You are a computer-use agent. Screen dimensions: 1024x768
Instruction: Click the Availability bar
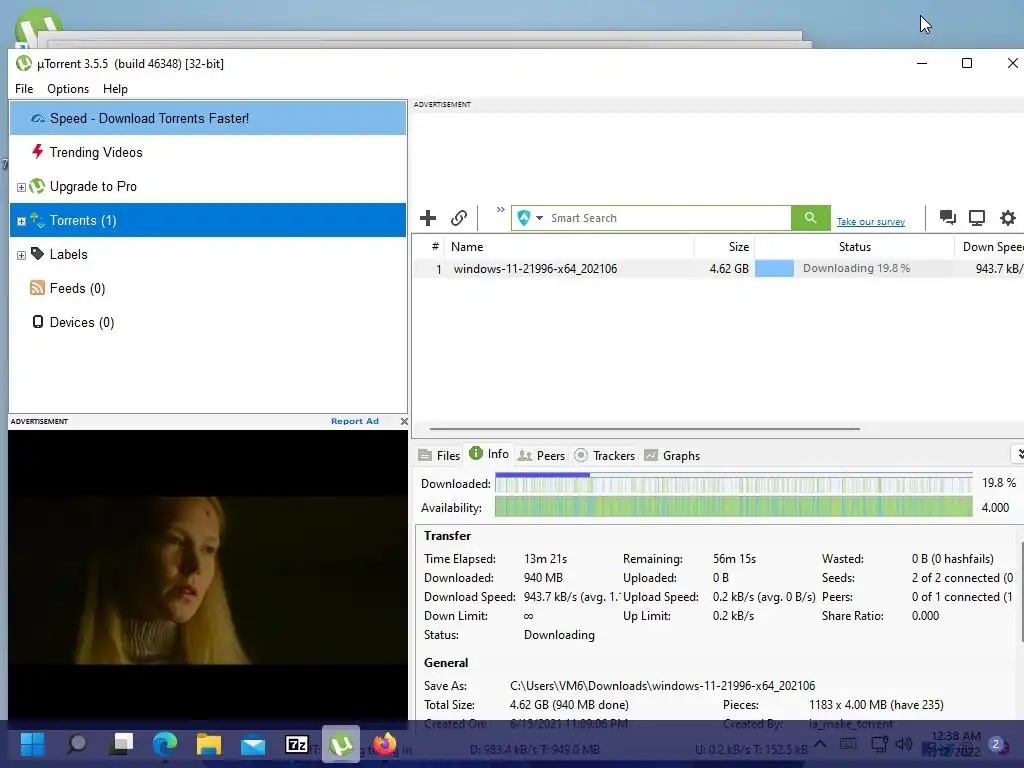(x=733, y=507)
